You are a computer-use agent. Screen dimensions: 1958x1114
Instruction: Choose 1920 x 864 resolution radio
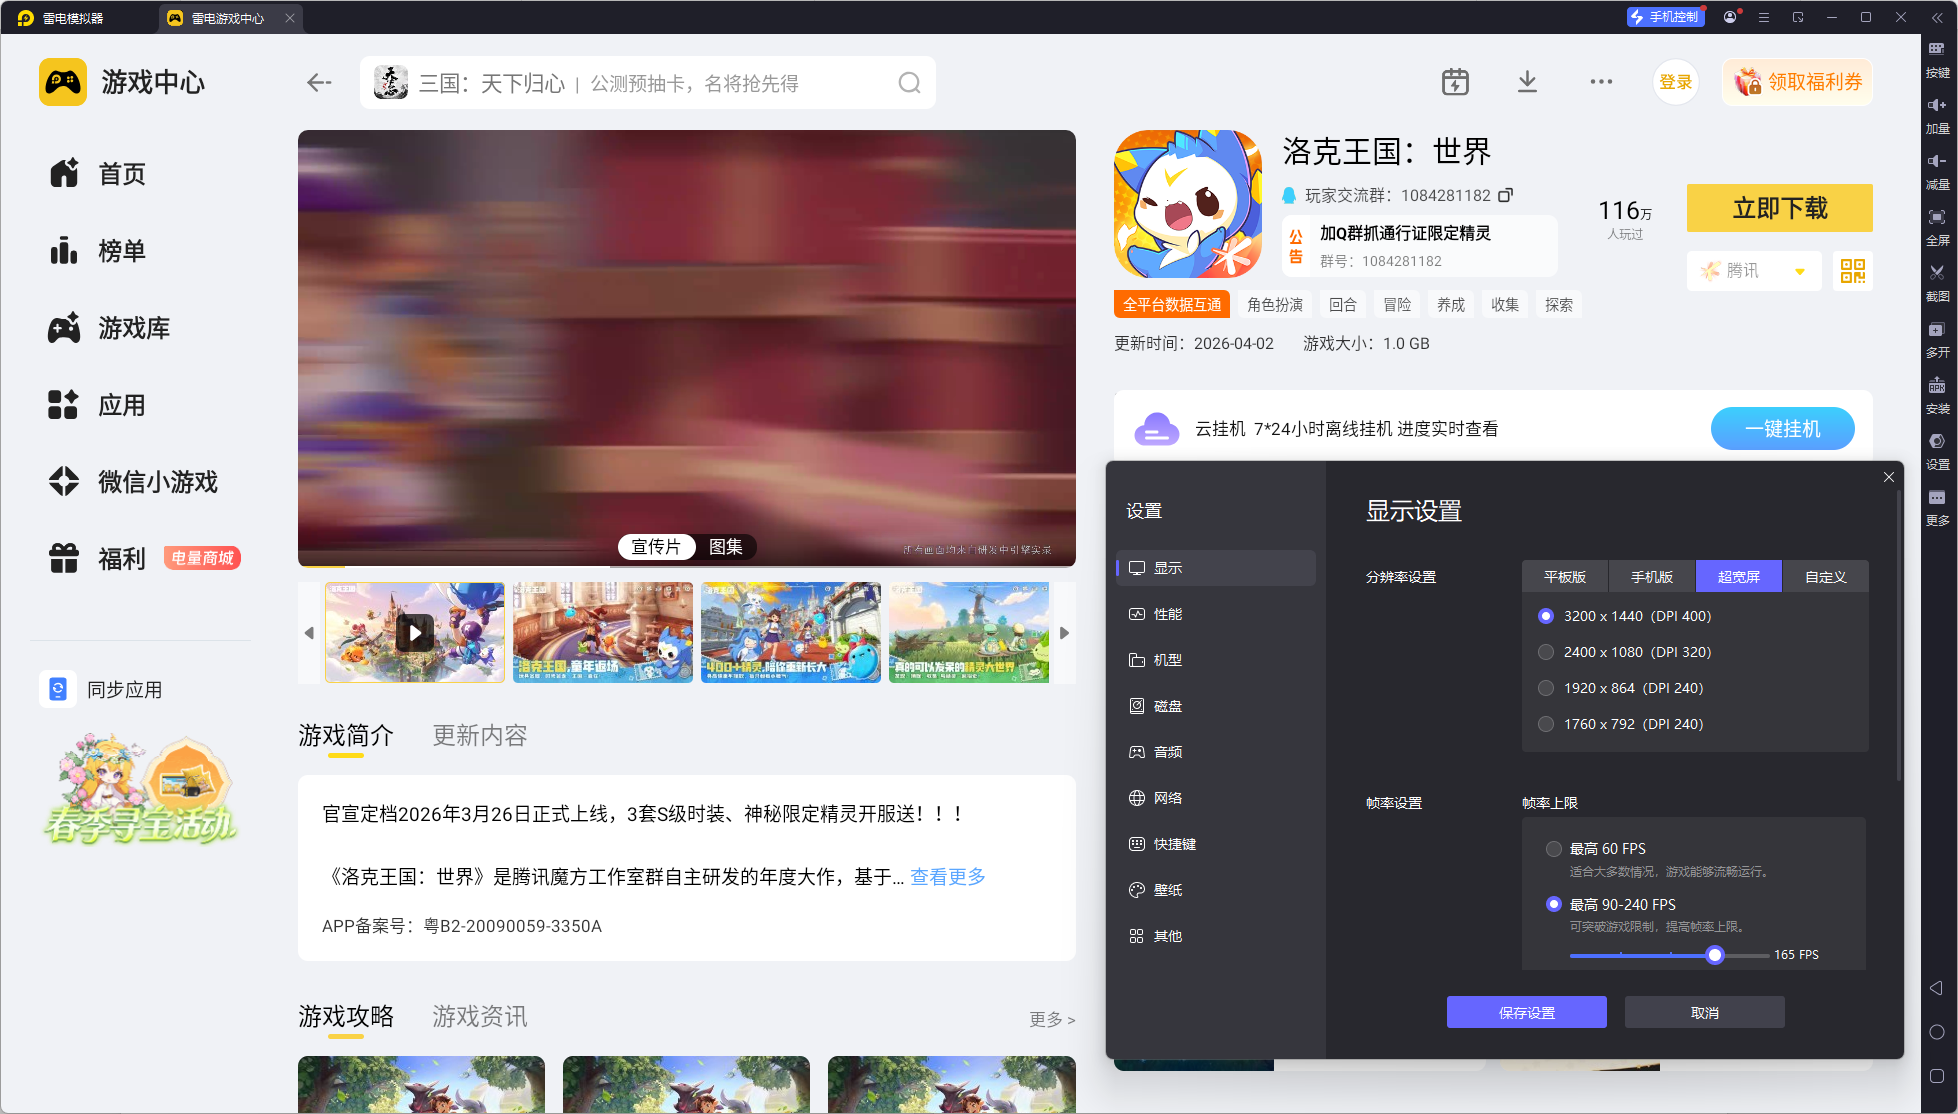pos(1546,688)
